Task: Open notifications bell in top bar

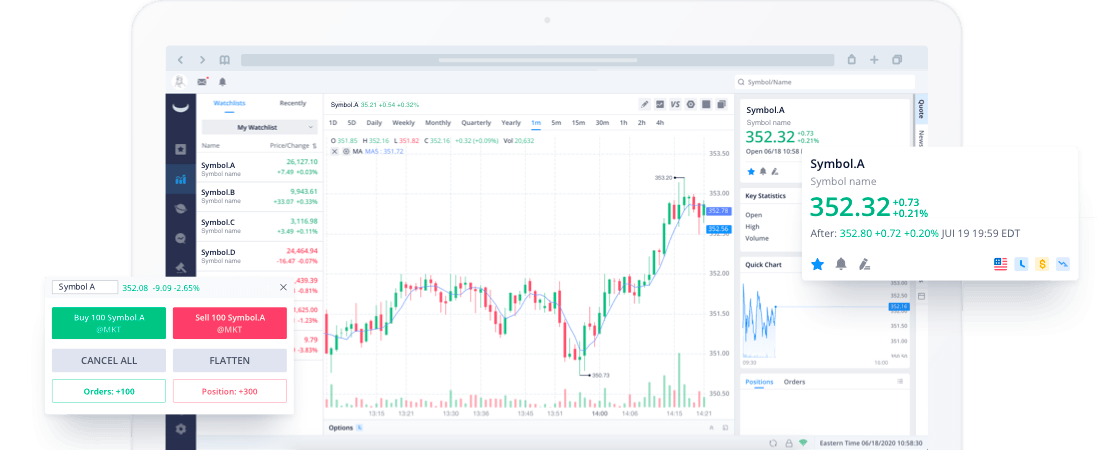Action: pos(223,82)
